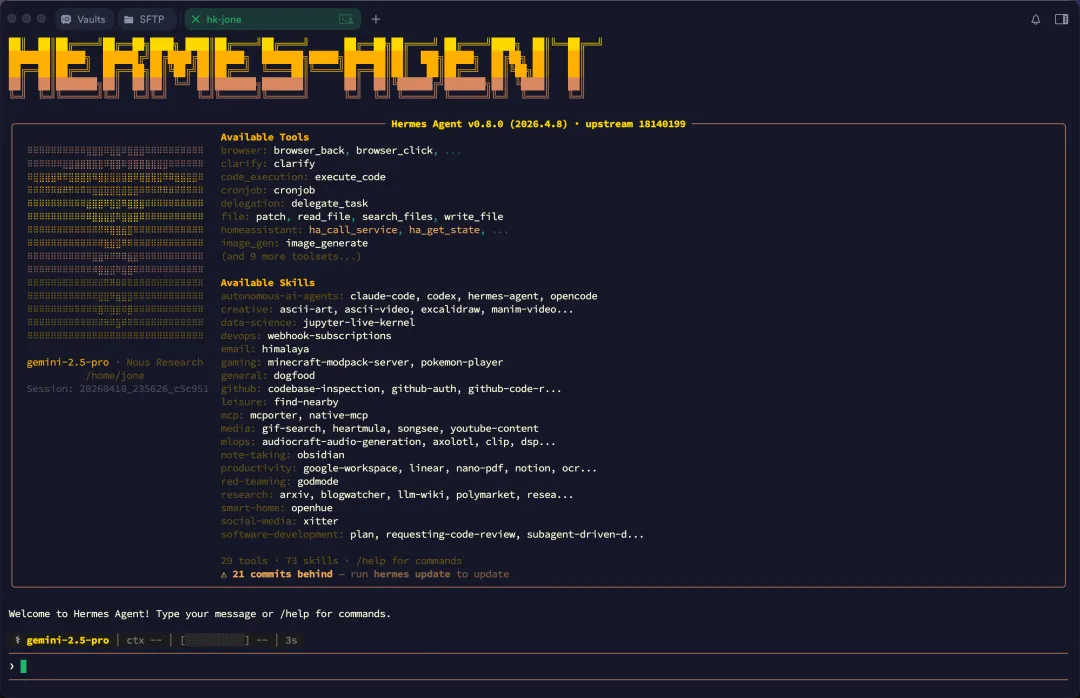1080x698 pixels.
Task: Click the 'image_generate' tool name
Action: (x=326, y=243)
